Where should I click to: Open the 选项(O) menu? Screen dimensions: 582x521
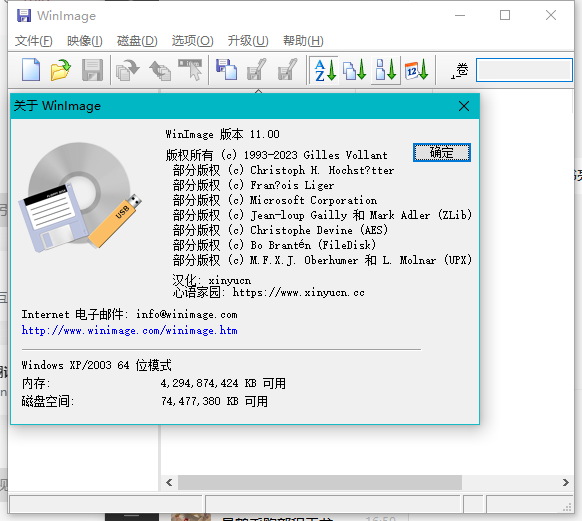click(x=193, y=40)
